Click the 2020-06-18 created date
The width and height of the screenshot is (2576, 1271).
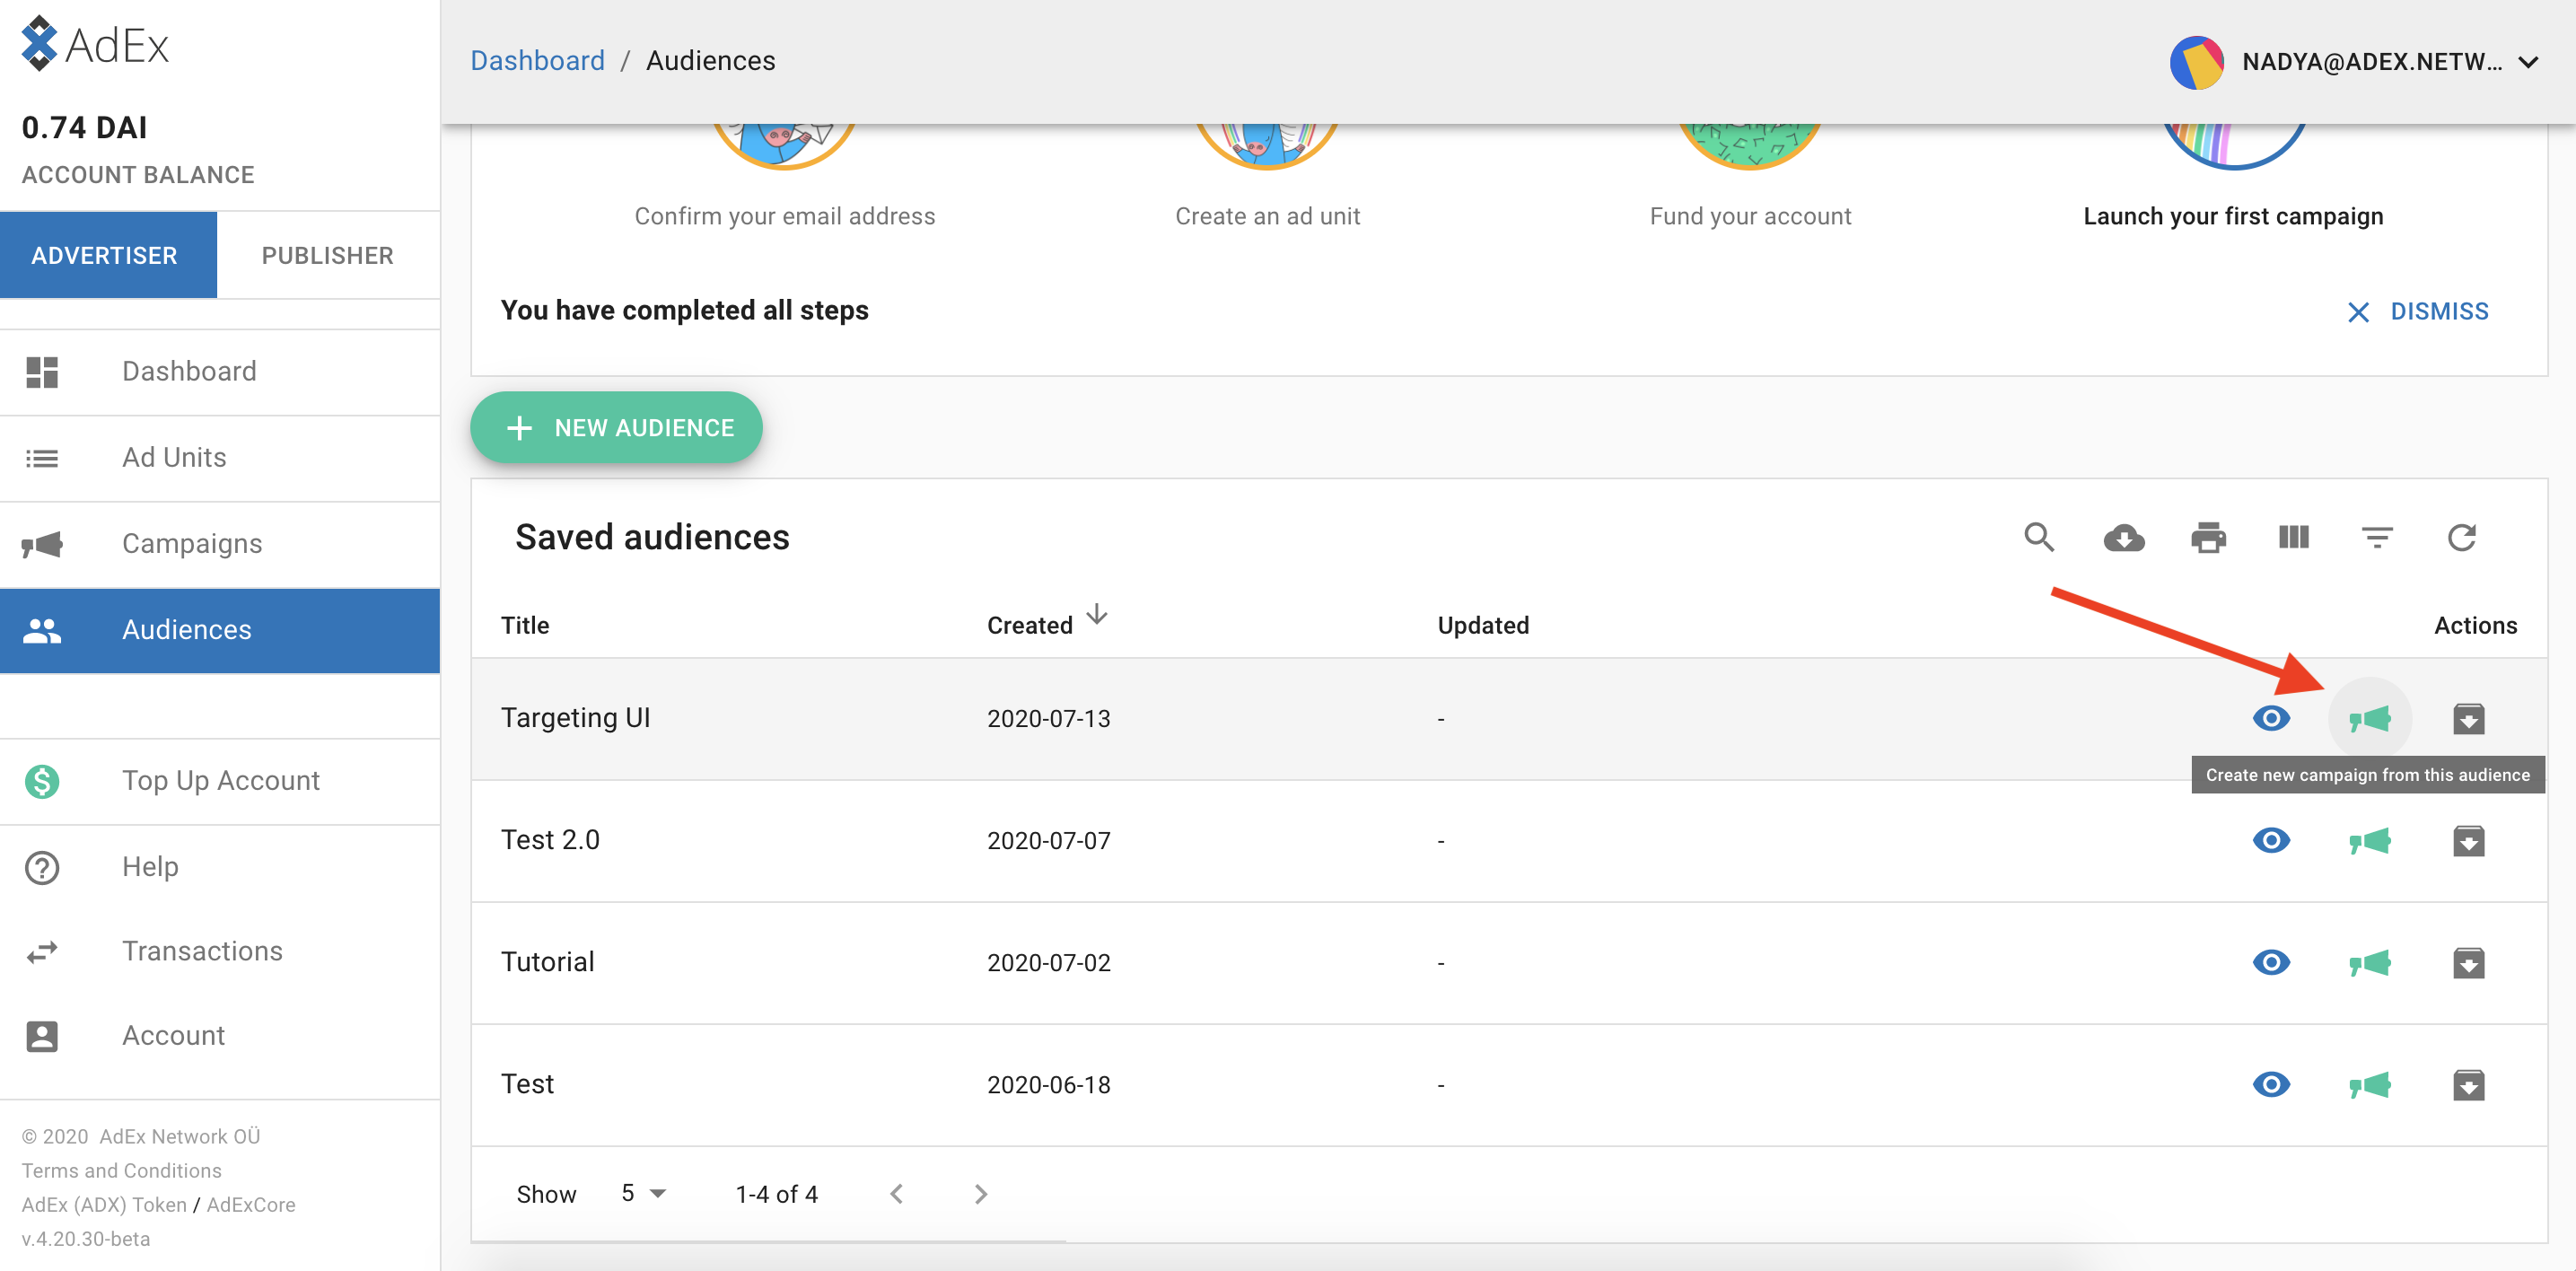(1048, 1085)
